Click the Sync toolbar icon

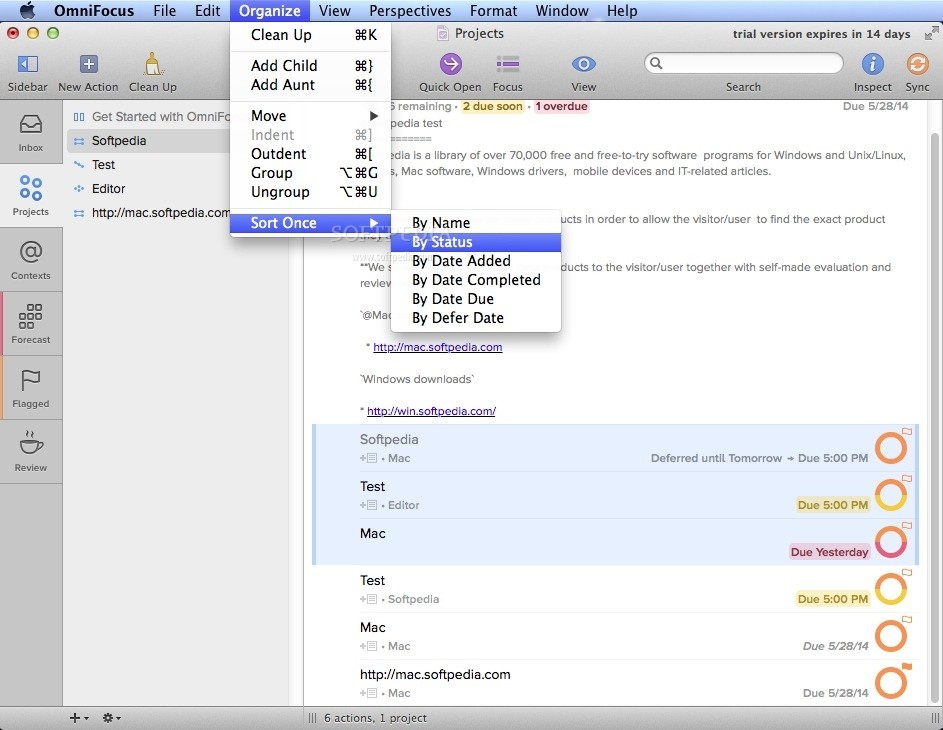point(917,64)
